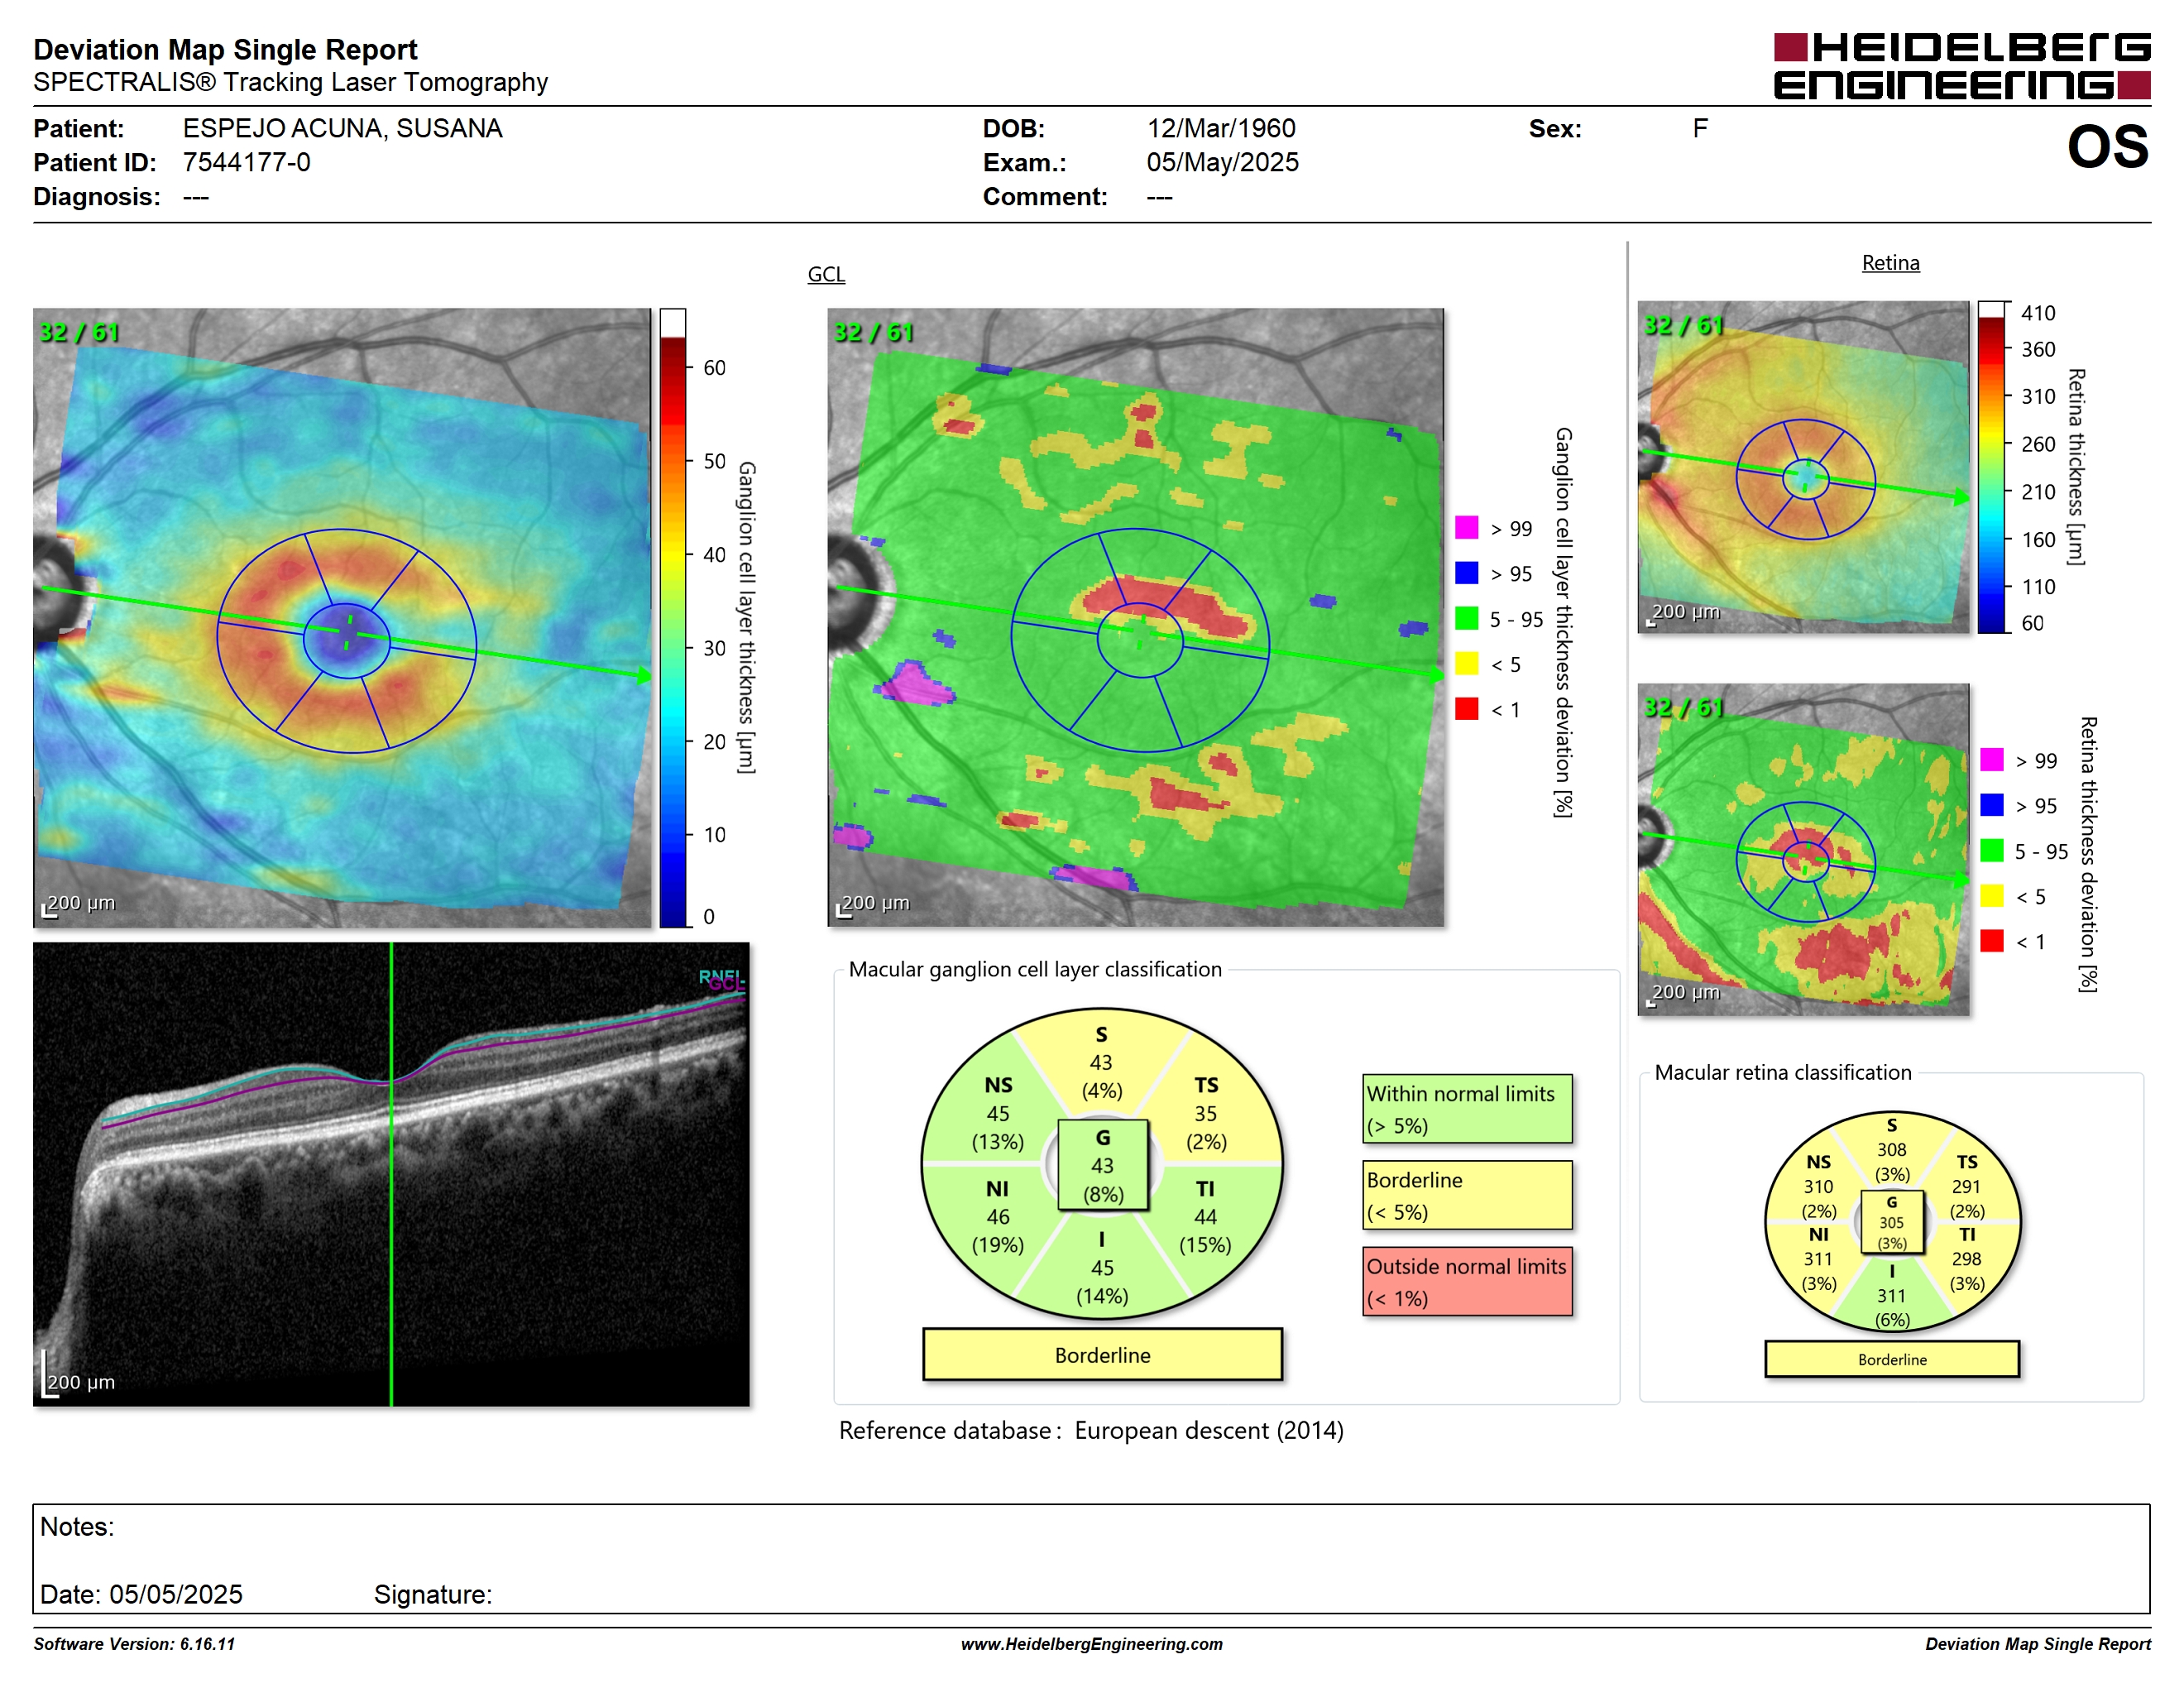
Task: Open the retina thickness map thumbnail
Action: click(x=1803, y=466)
